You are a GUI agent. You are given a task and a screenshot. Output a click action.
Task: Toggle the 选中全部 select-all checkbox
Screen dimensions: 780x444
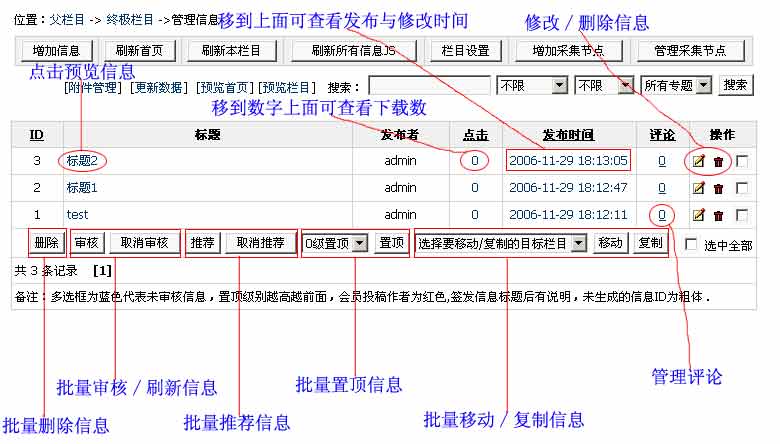(692, 244)
